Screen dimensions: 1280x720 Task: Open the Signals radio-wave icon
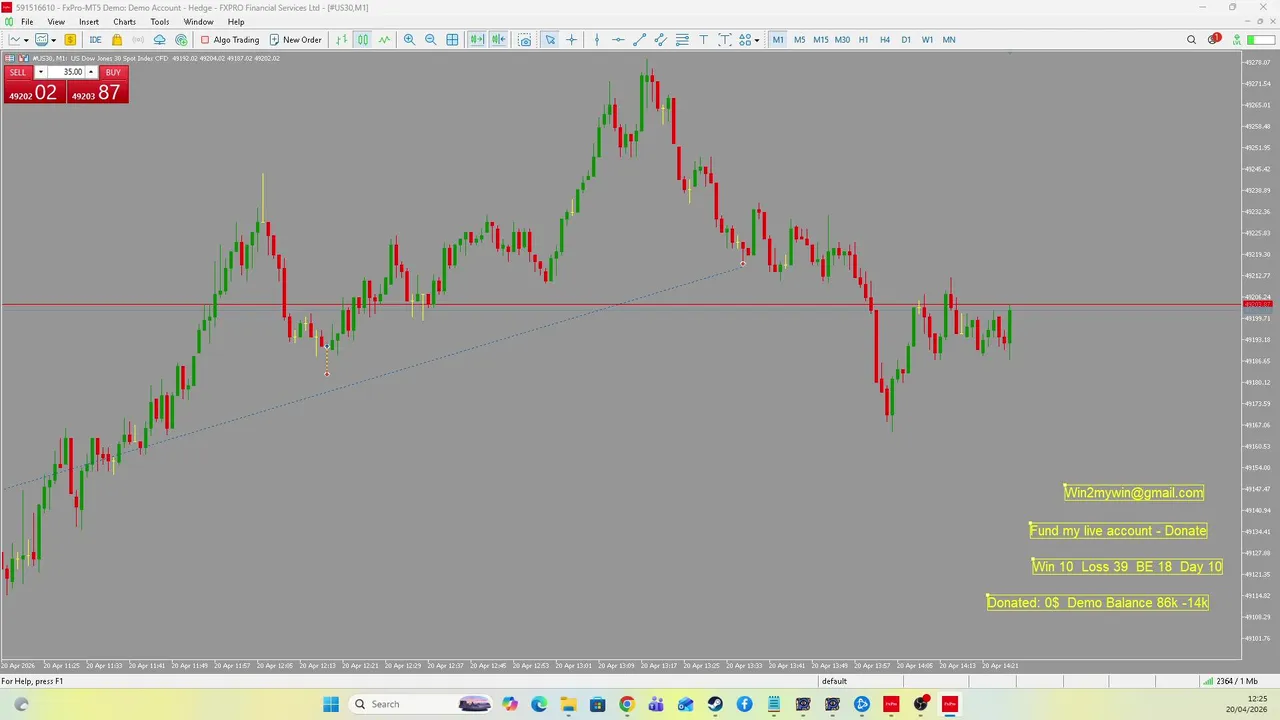pos(138,40)
